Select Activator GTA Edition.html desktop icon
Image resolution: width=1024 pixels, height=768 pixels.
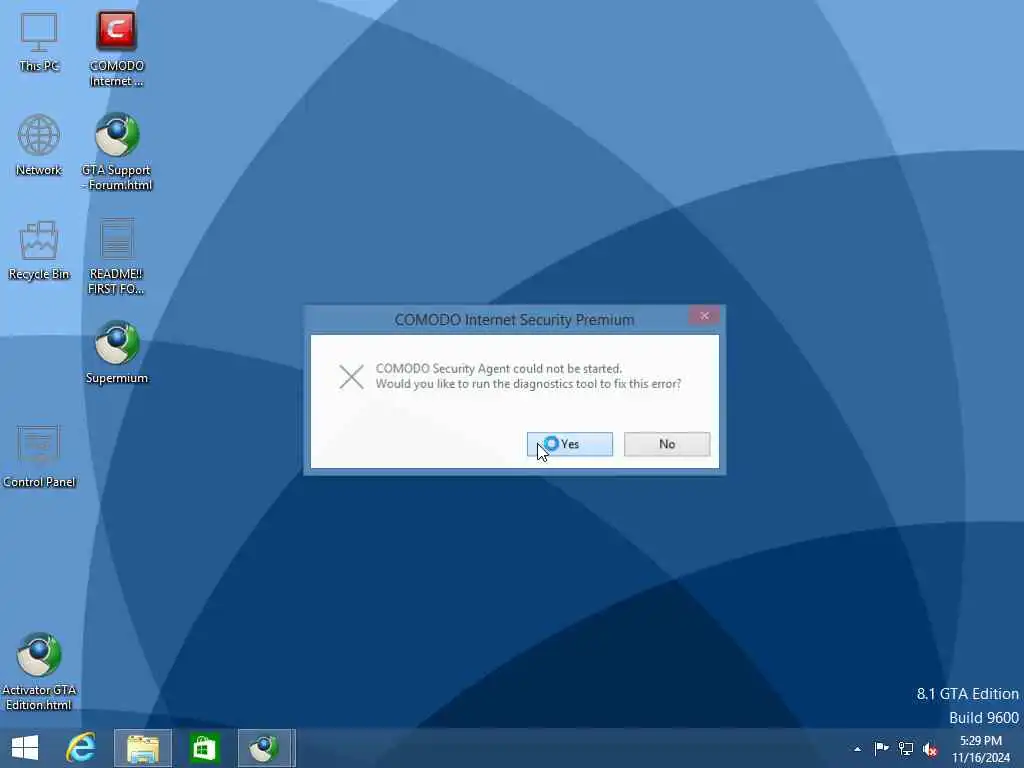[x=39, y=671]
